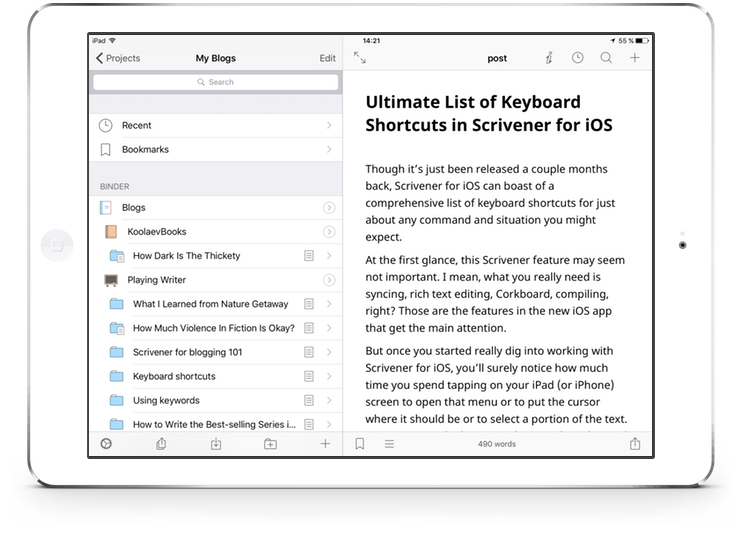Open chevron for How Much Violence In Fiction

tap(329, 328)
